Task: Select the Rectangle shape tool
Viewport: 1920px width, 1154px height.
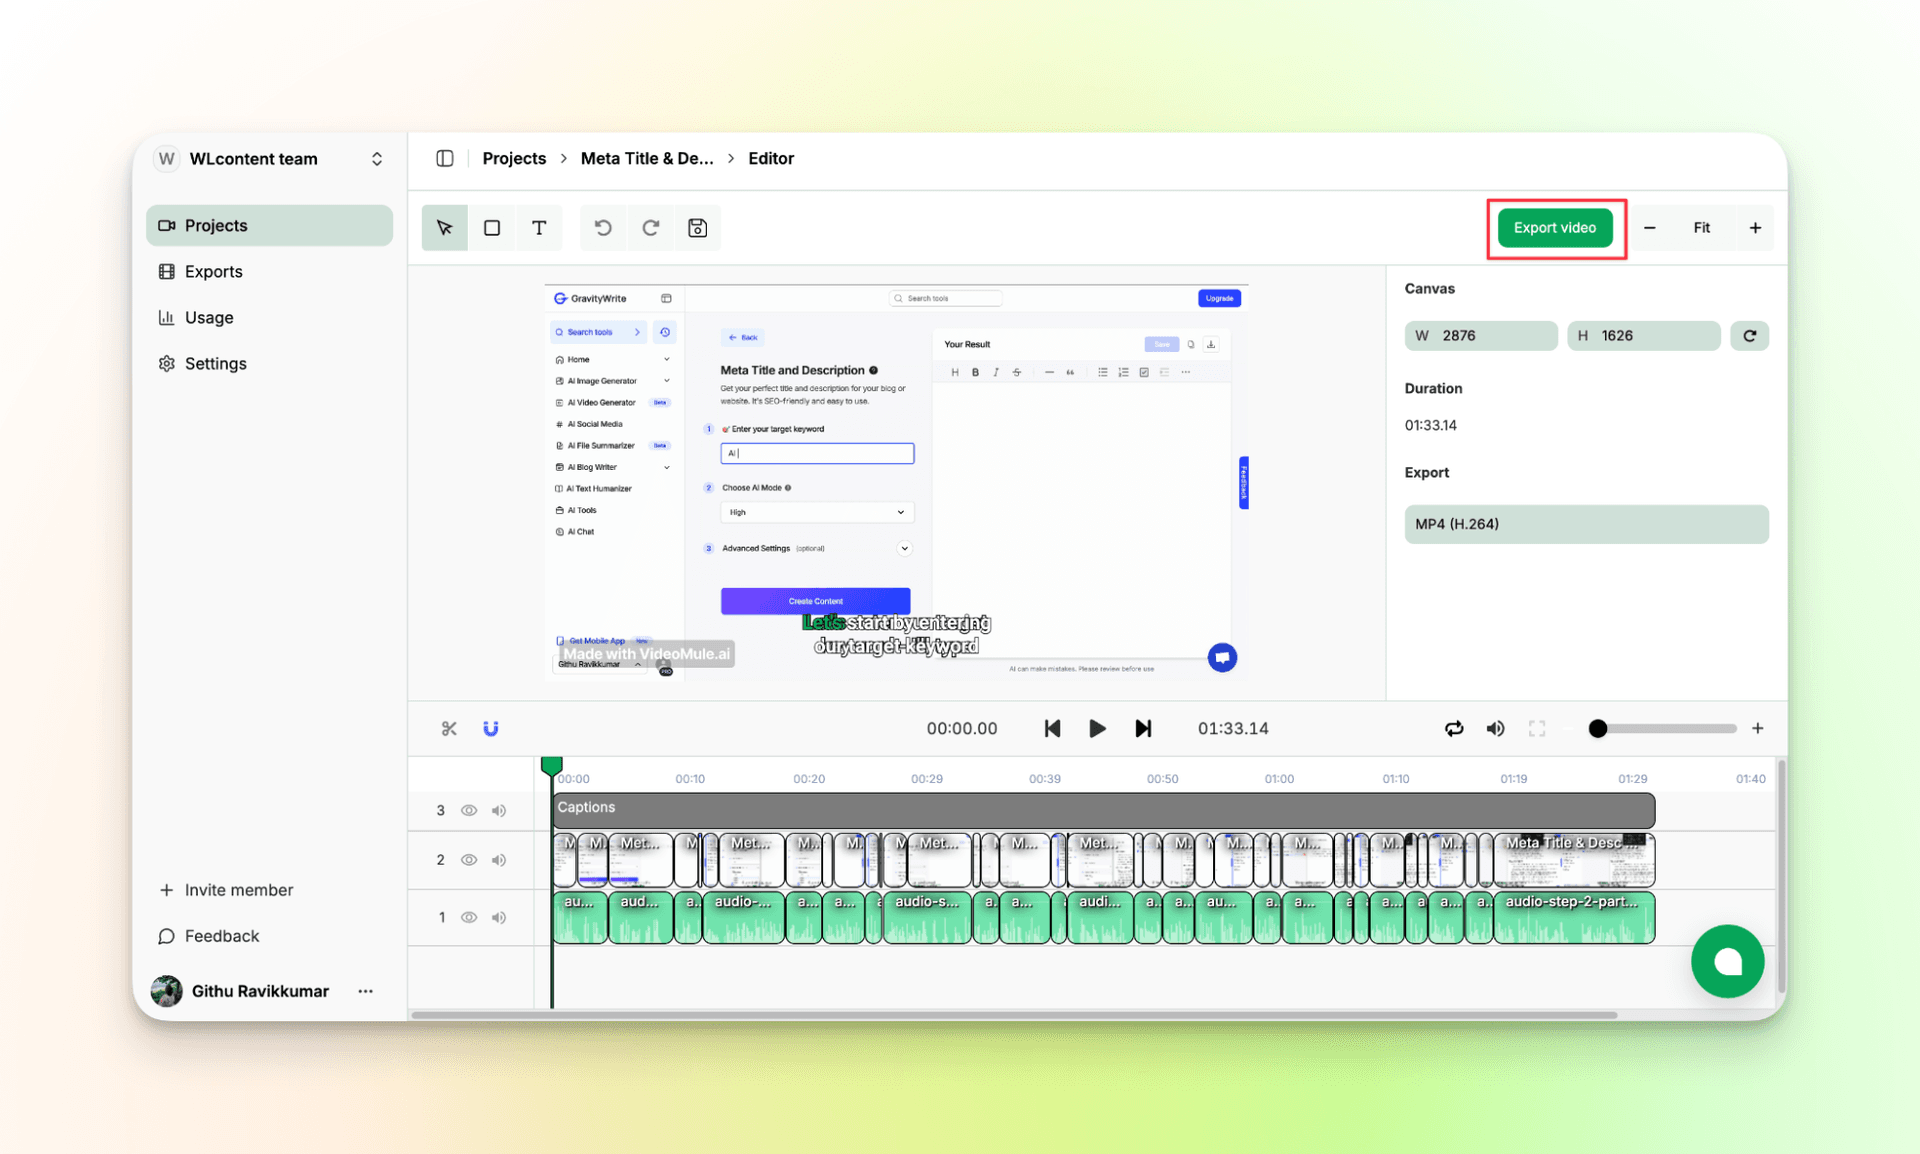Action: click(492, 227)
